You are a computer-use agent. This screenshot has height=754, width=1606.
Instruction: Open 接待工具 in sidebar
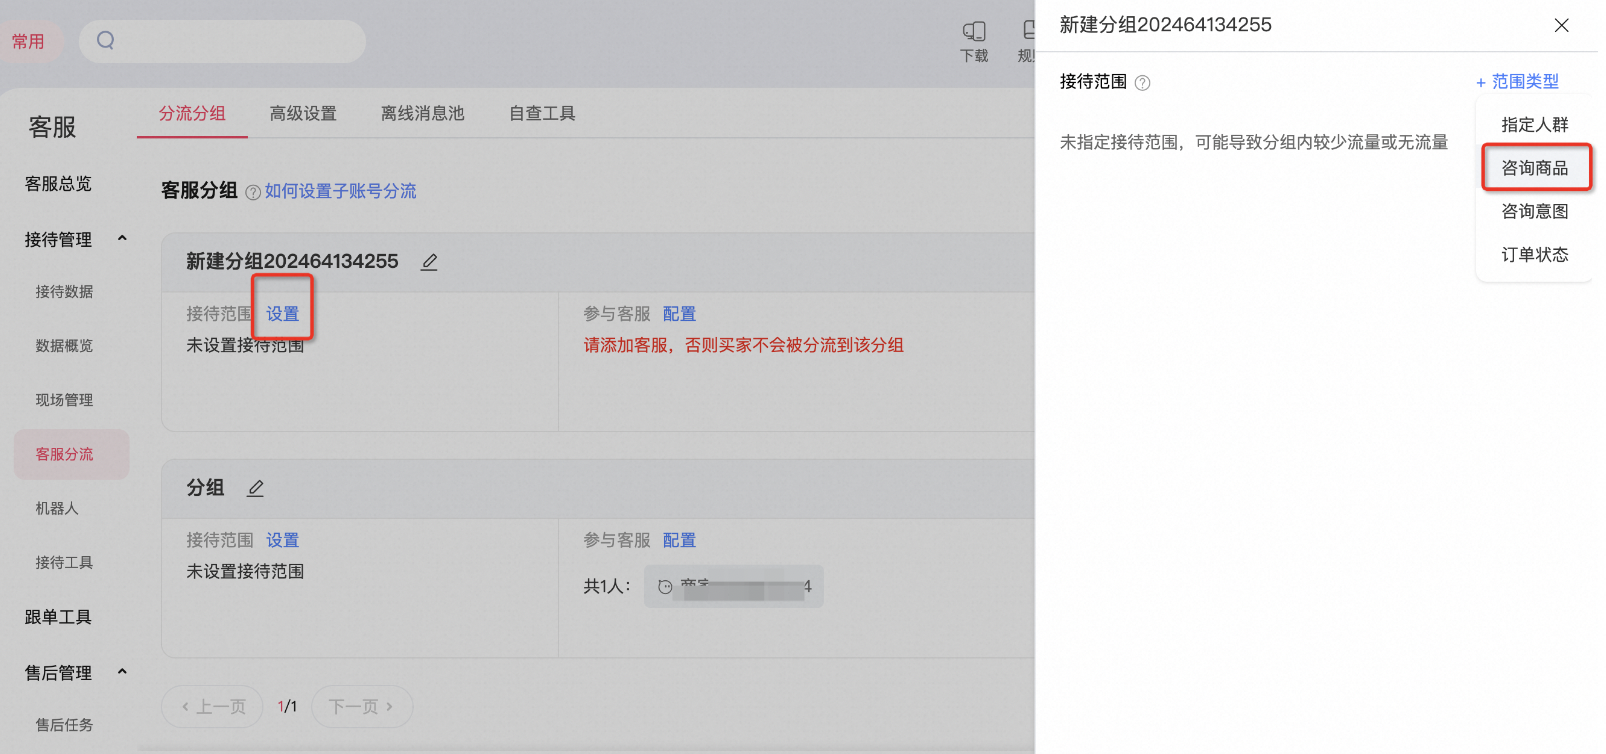64,562
